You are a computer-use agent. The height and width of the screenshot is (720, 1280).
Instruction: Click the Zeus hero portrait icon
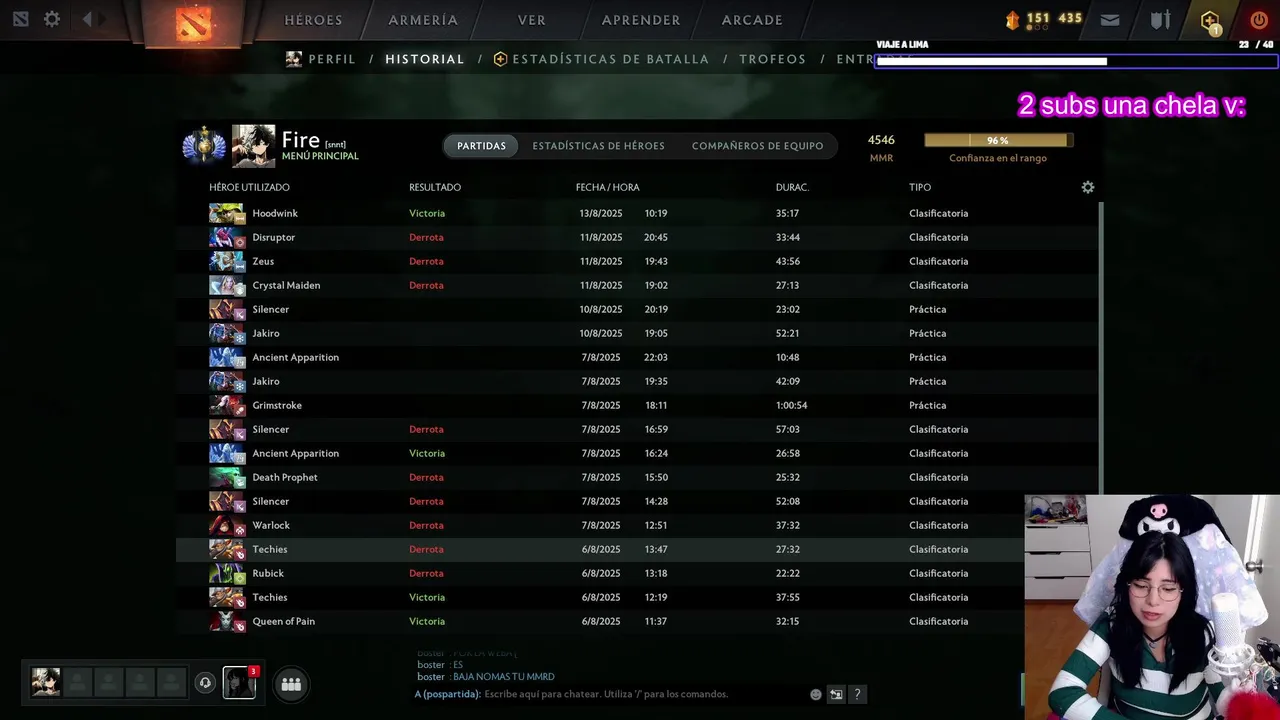[226, 261]
